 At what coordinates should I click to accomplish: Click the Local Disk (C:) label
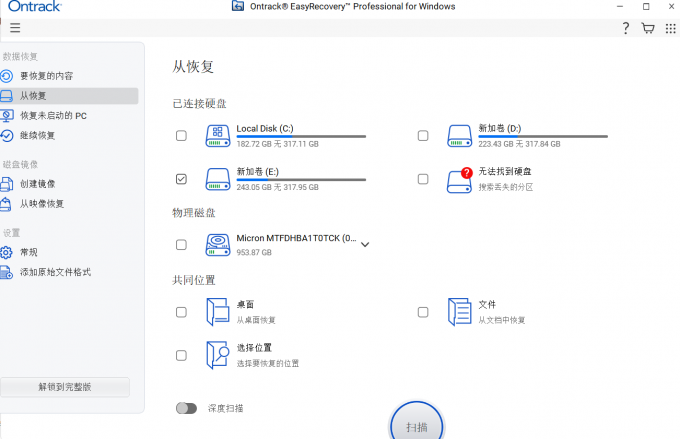265,129
